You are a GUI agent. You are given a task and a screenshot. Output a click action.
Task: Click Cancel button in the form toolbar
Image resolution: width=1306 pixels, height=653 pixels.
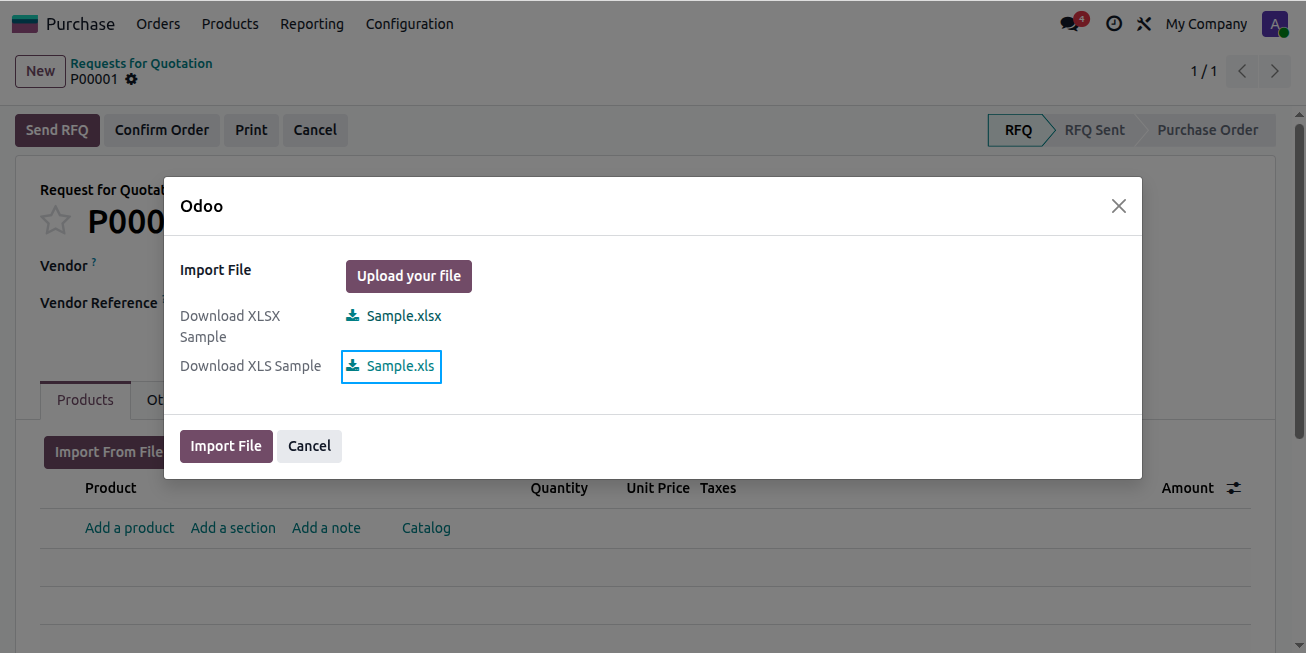point(315,130)
